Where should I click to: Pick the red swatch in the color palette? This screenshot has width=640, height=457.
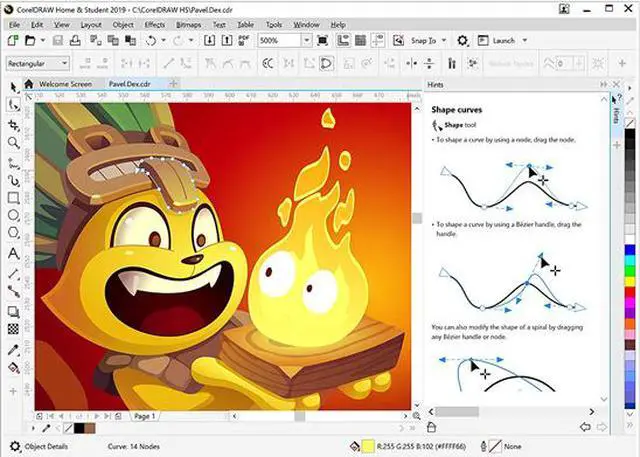[x=630, y=292]
